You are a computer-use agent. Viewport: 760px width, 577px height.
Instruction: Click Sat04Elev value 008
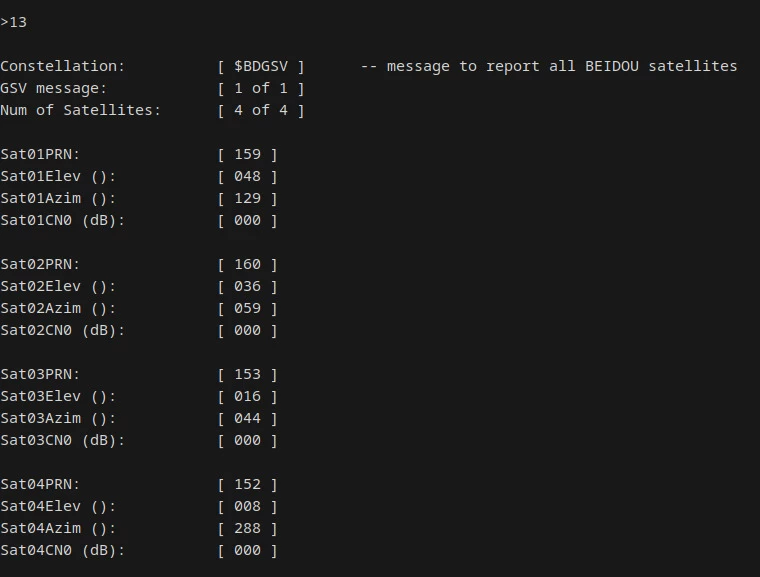(x=248, y=506)
